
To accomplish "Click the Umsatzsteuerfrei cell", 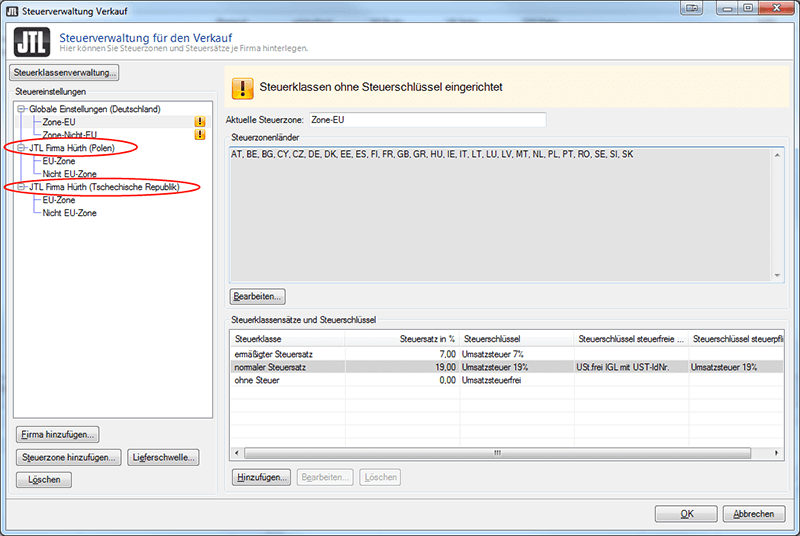I will coord(517,380).
